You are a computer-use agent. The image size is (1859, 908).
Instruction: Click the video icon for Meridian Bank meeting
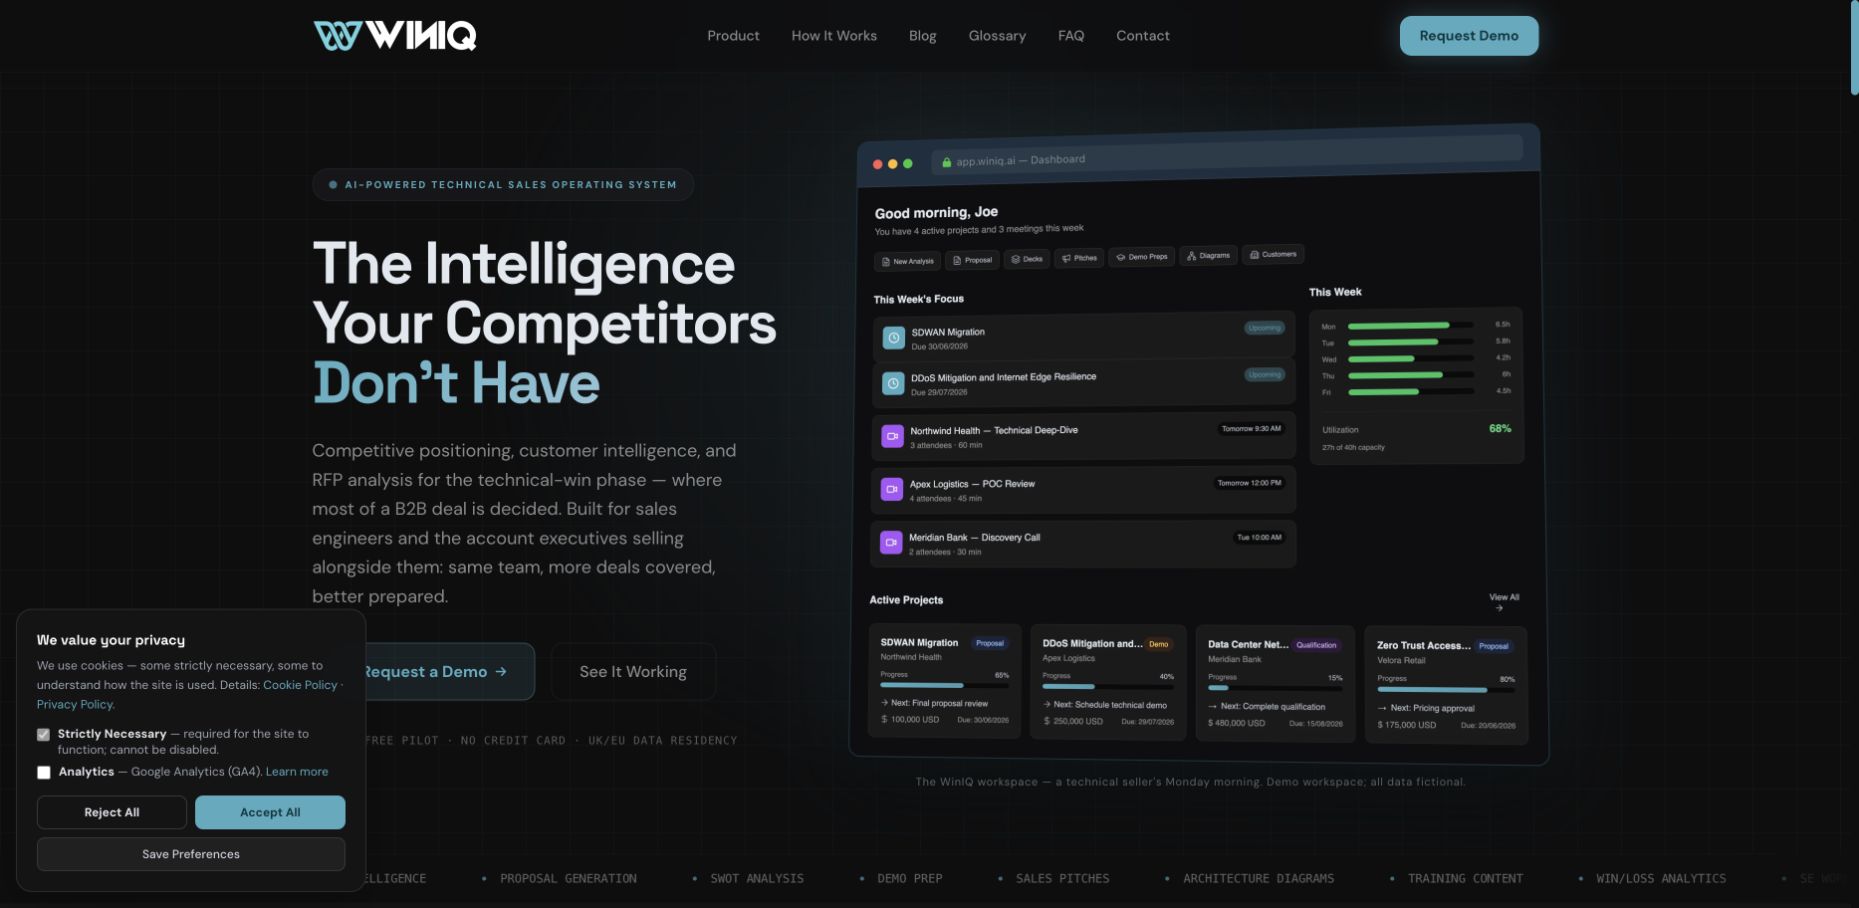point(891,543)
